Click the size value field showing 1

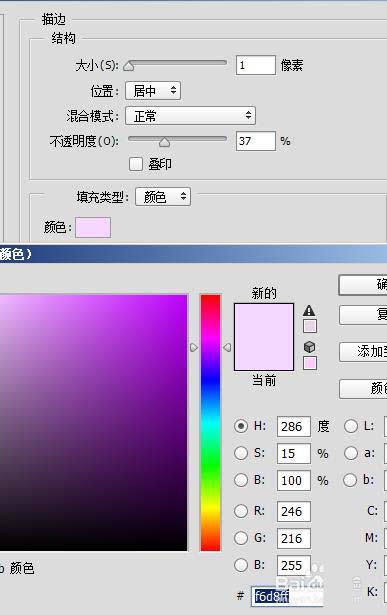click(x=256, y=65)
